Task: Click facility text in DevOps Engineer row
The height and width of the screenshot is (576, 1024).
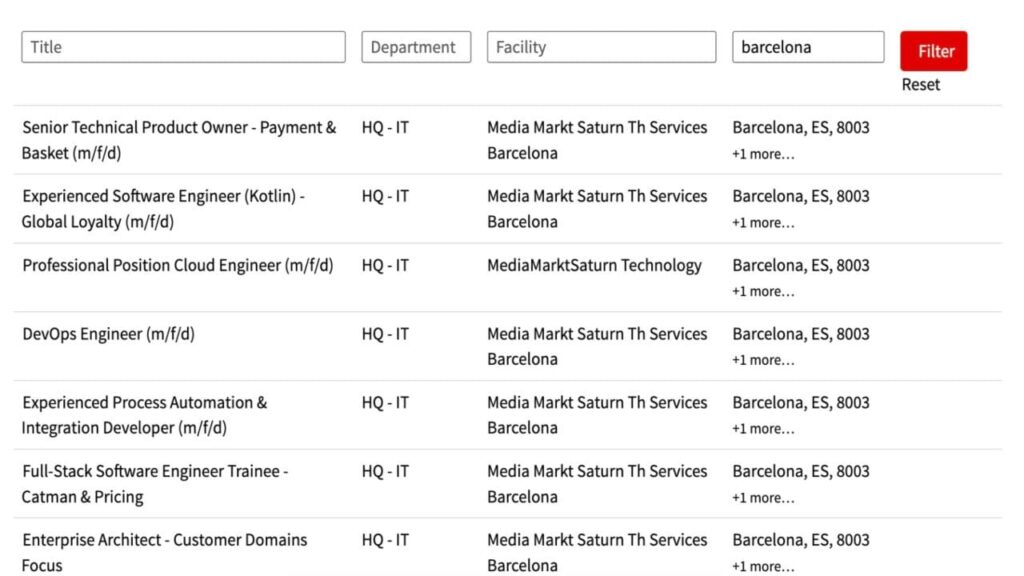Action: click(597, 346)
